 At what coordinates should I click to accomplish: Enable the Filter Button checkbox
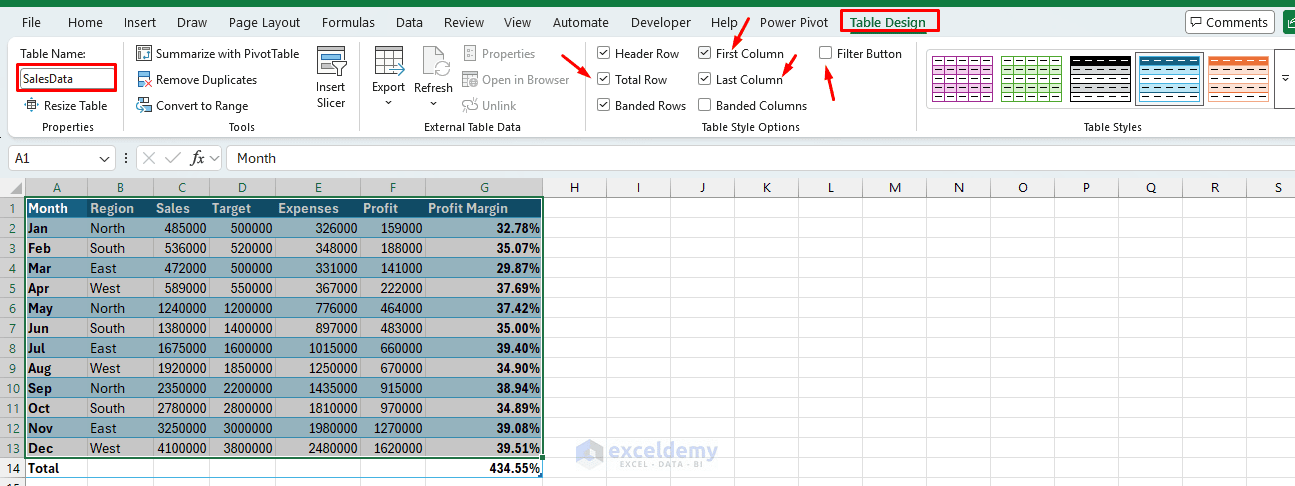click(826, 54)
